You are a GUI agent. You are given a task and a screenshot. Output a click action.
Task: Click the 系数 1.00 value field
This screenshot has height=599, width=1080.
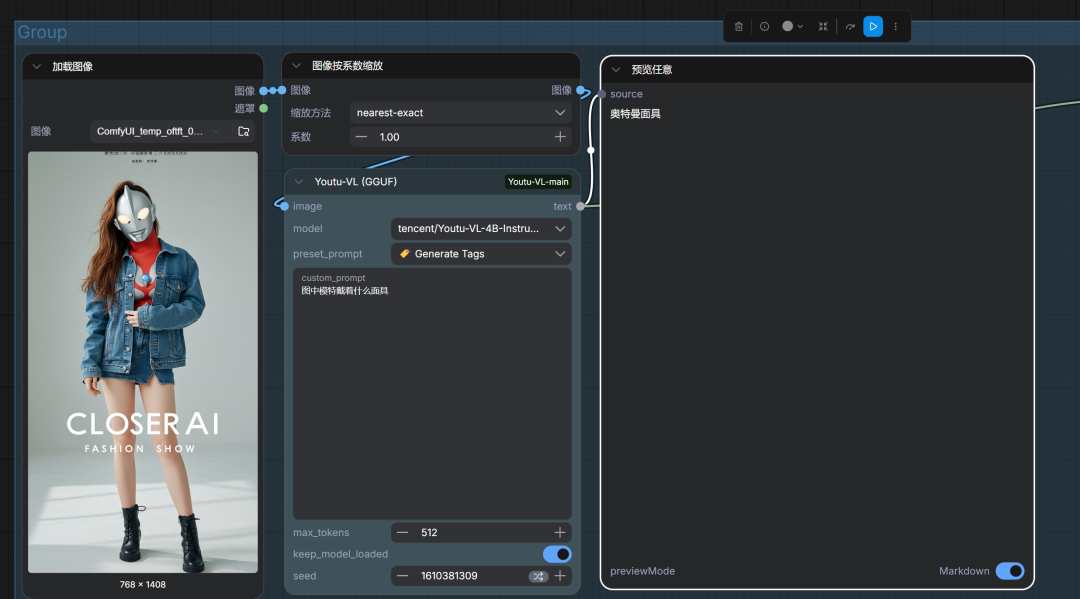click(x=461, y=137)
